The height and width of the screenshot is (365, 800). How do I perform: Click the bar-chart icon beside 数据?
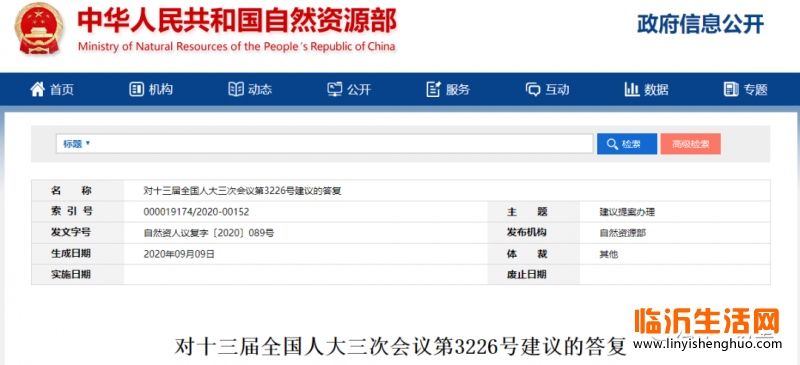click(x=632, y=89)
